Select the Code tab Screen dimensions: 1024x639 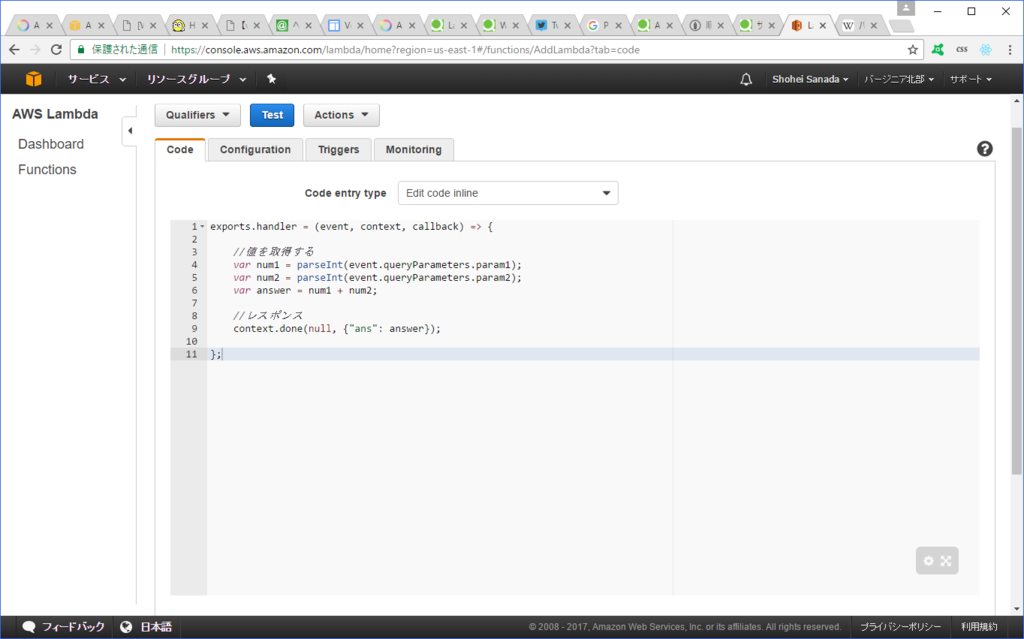[180, 150]
